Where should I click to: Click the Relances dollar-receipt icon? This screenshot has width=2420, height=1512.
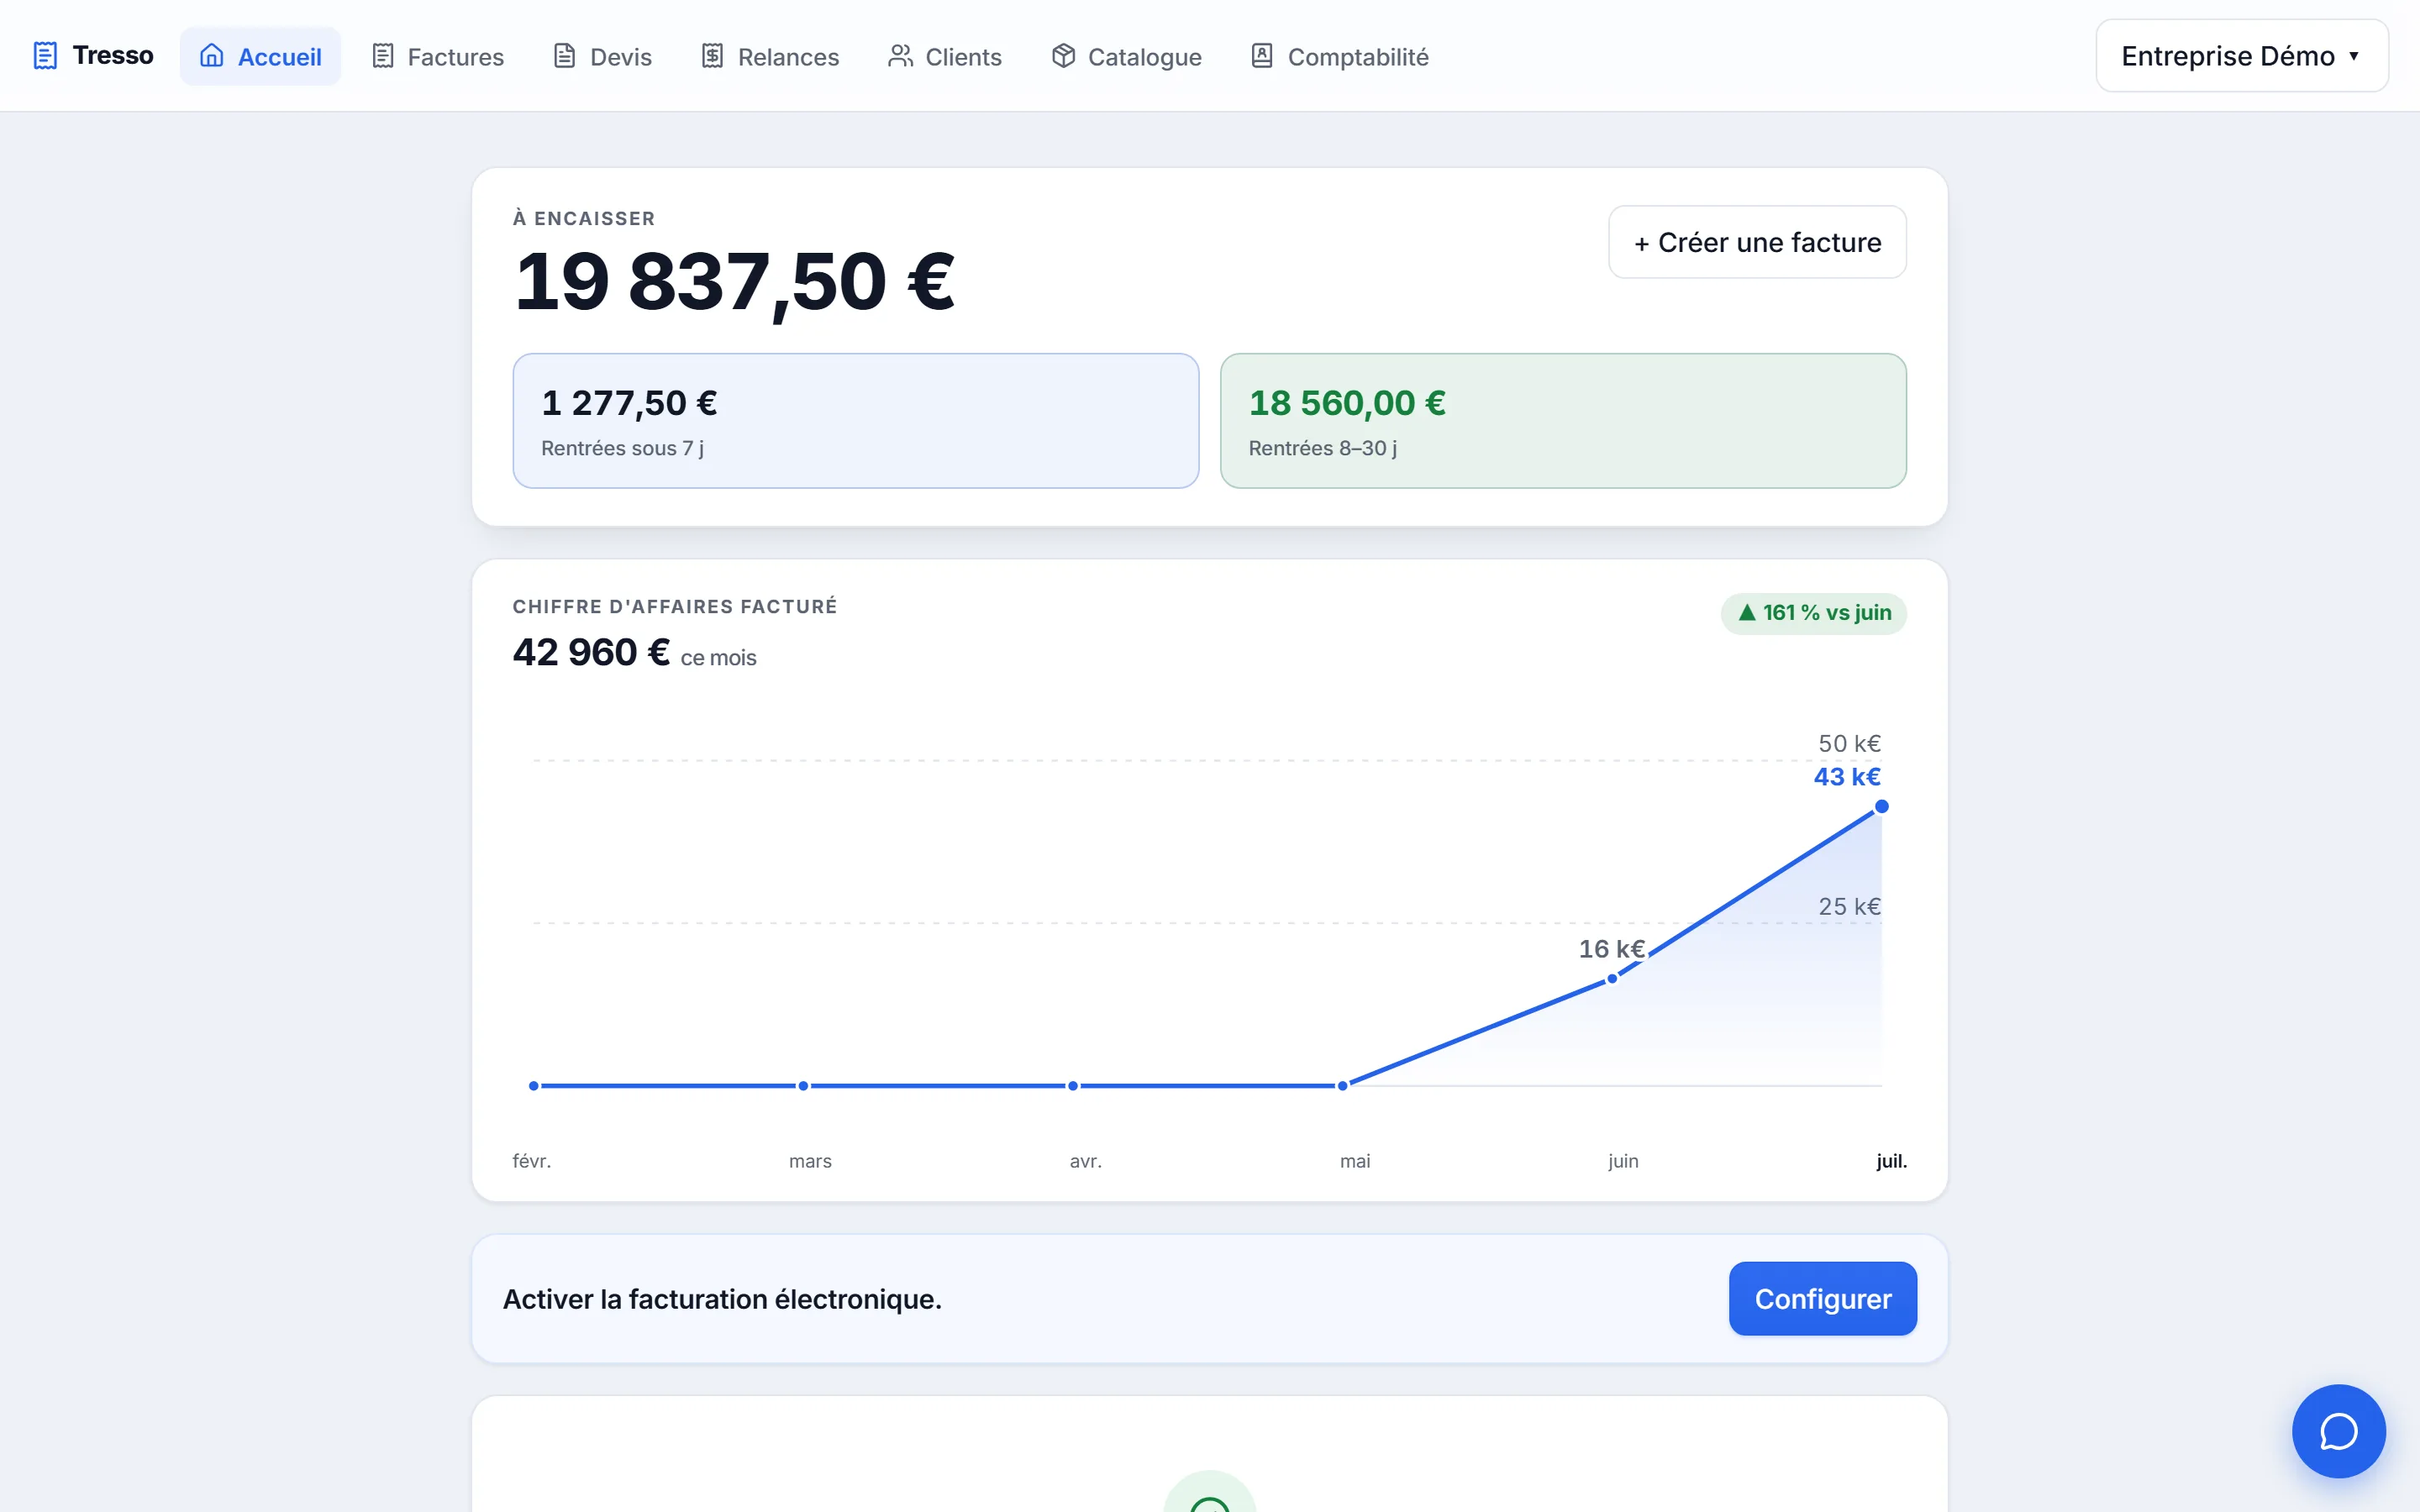click(x=712, y=56)
